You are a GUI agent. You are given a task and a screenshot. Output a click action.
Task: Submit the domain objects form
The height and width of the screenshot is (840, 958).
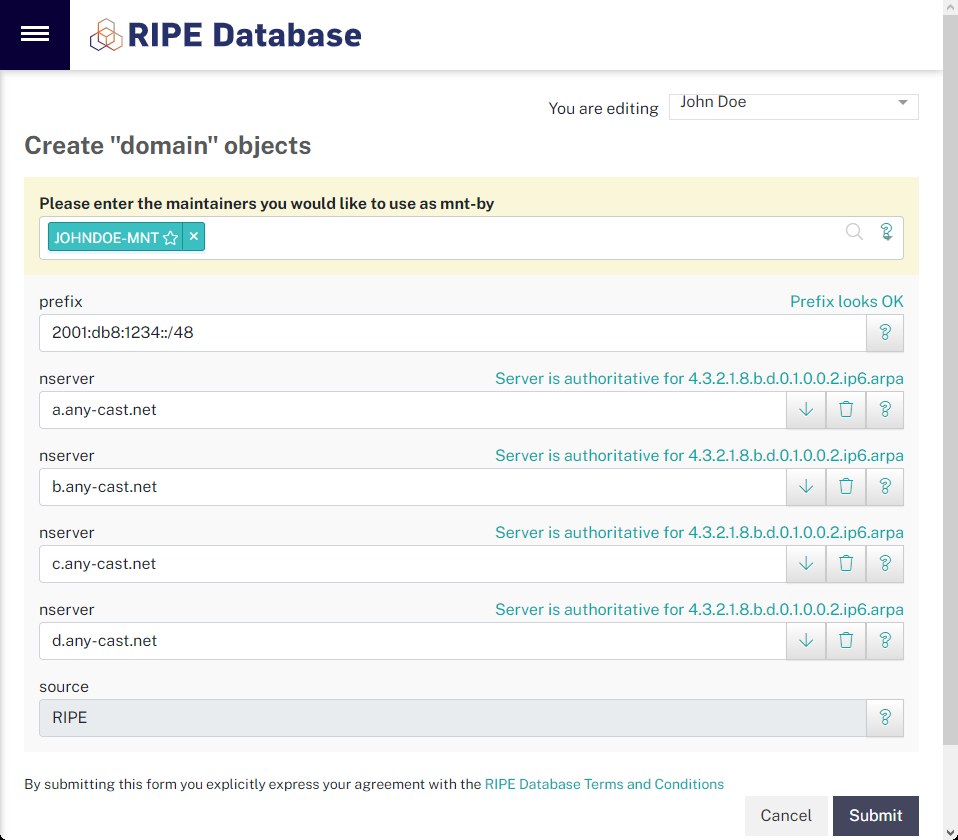(x=876, y=816)
